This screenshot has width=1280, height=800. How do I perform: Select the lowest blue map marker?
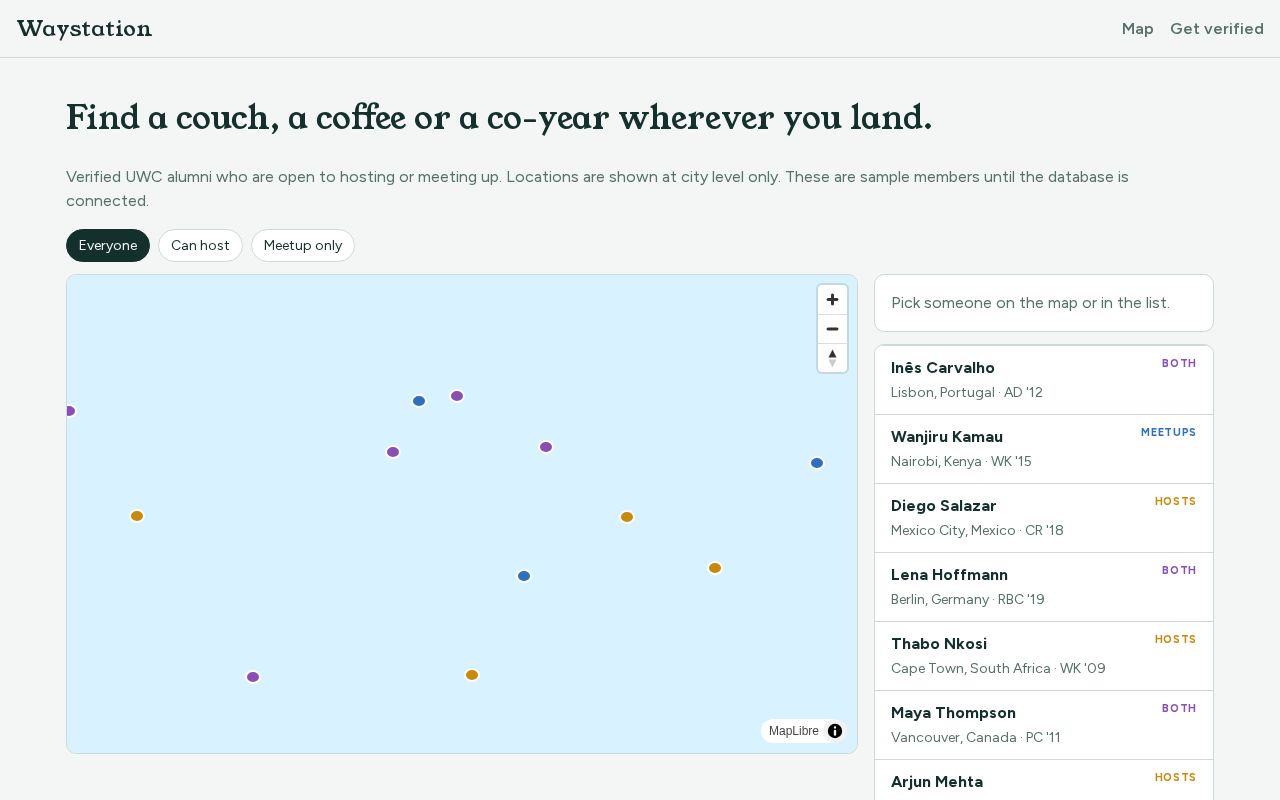tap(524, 576)
